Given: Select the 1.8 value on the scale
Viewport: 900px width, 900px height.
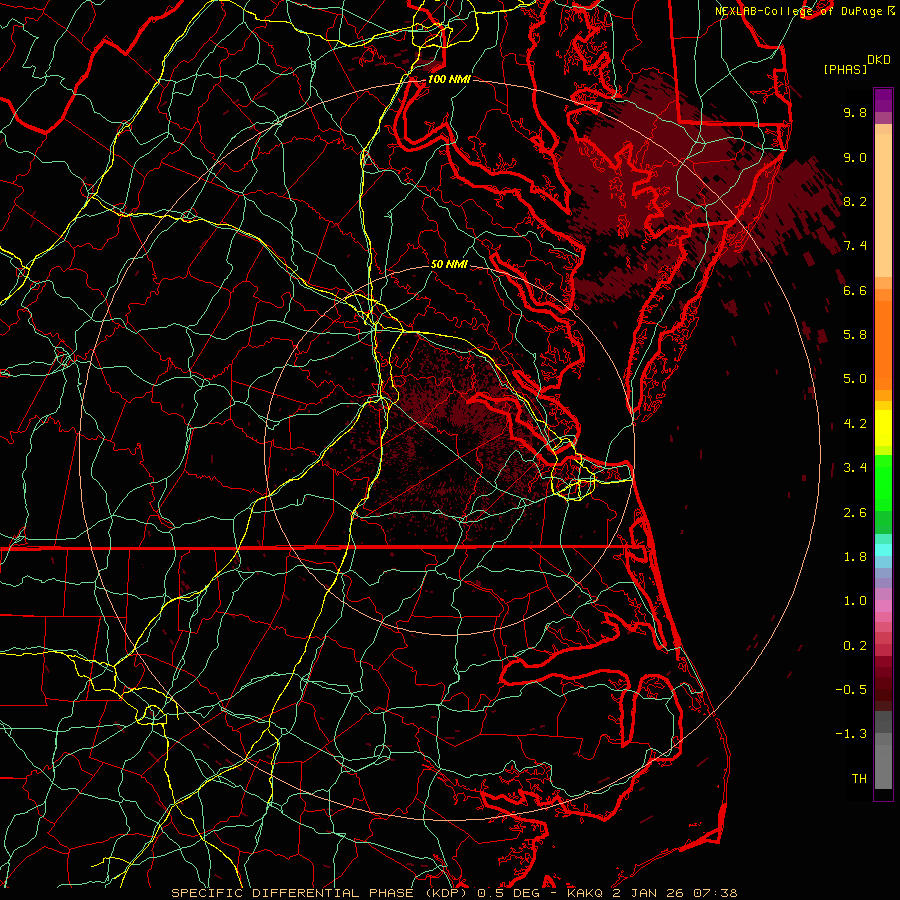Looking at the screenshot, I should click(855, 557).
